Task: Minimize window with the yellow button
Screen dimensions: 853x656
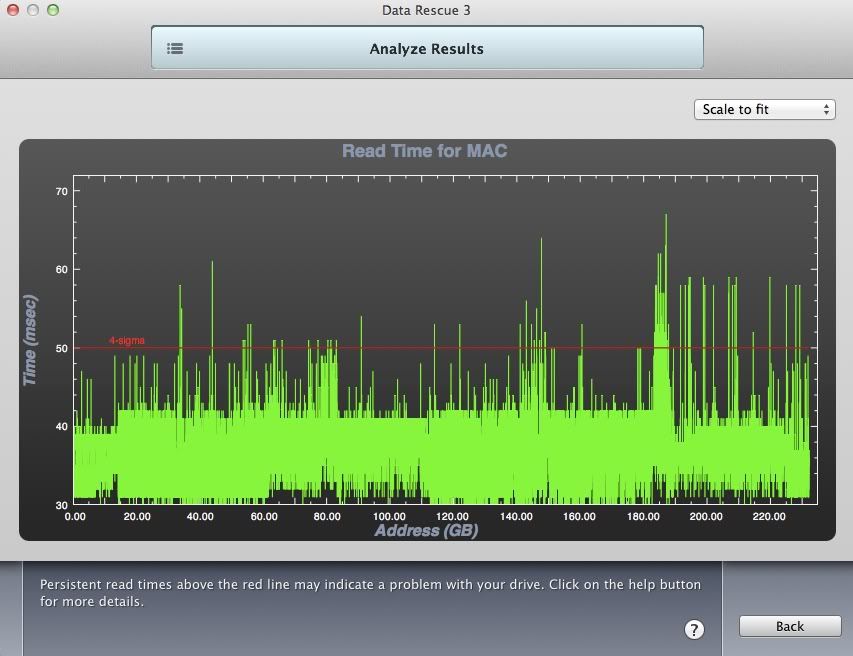Action: coord(33,10)
